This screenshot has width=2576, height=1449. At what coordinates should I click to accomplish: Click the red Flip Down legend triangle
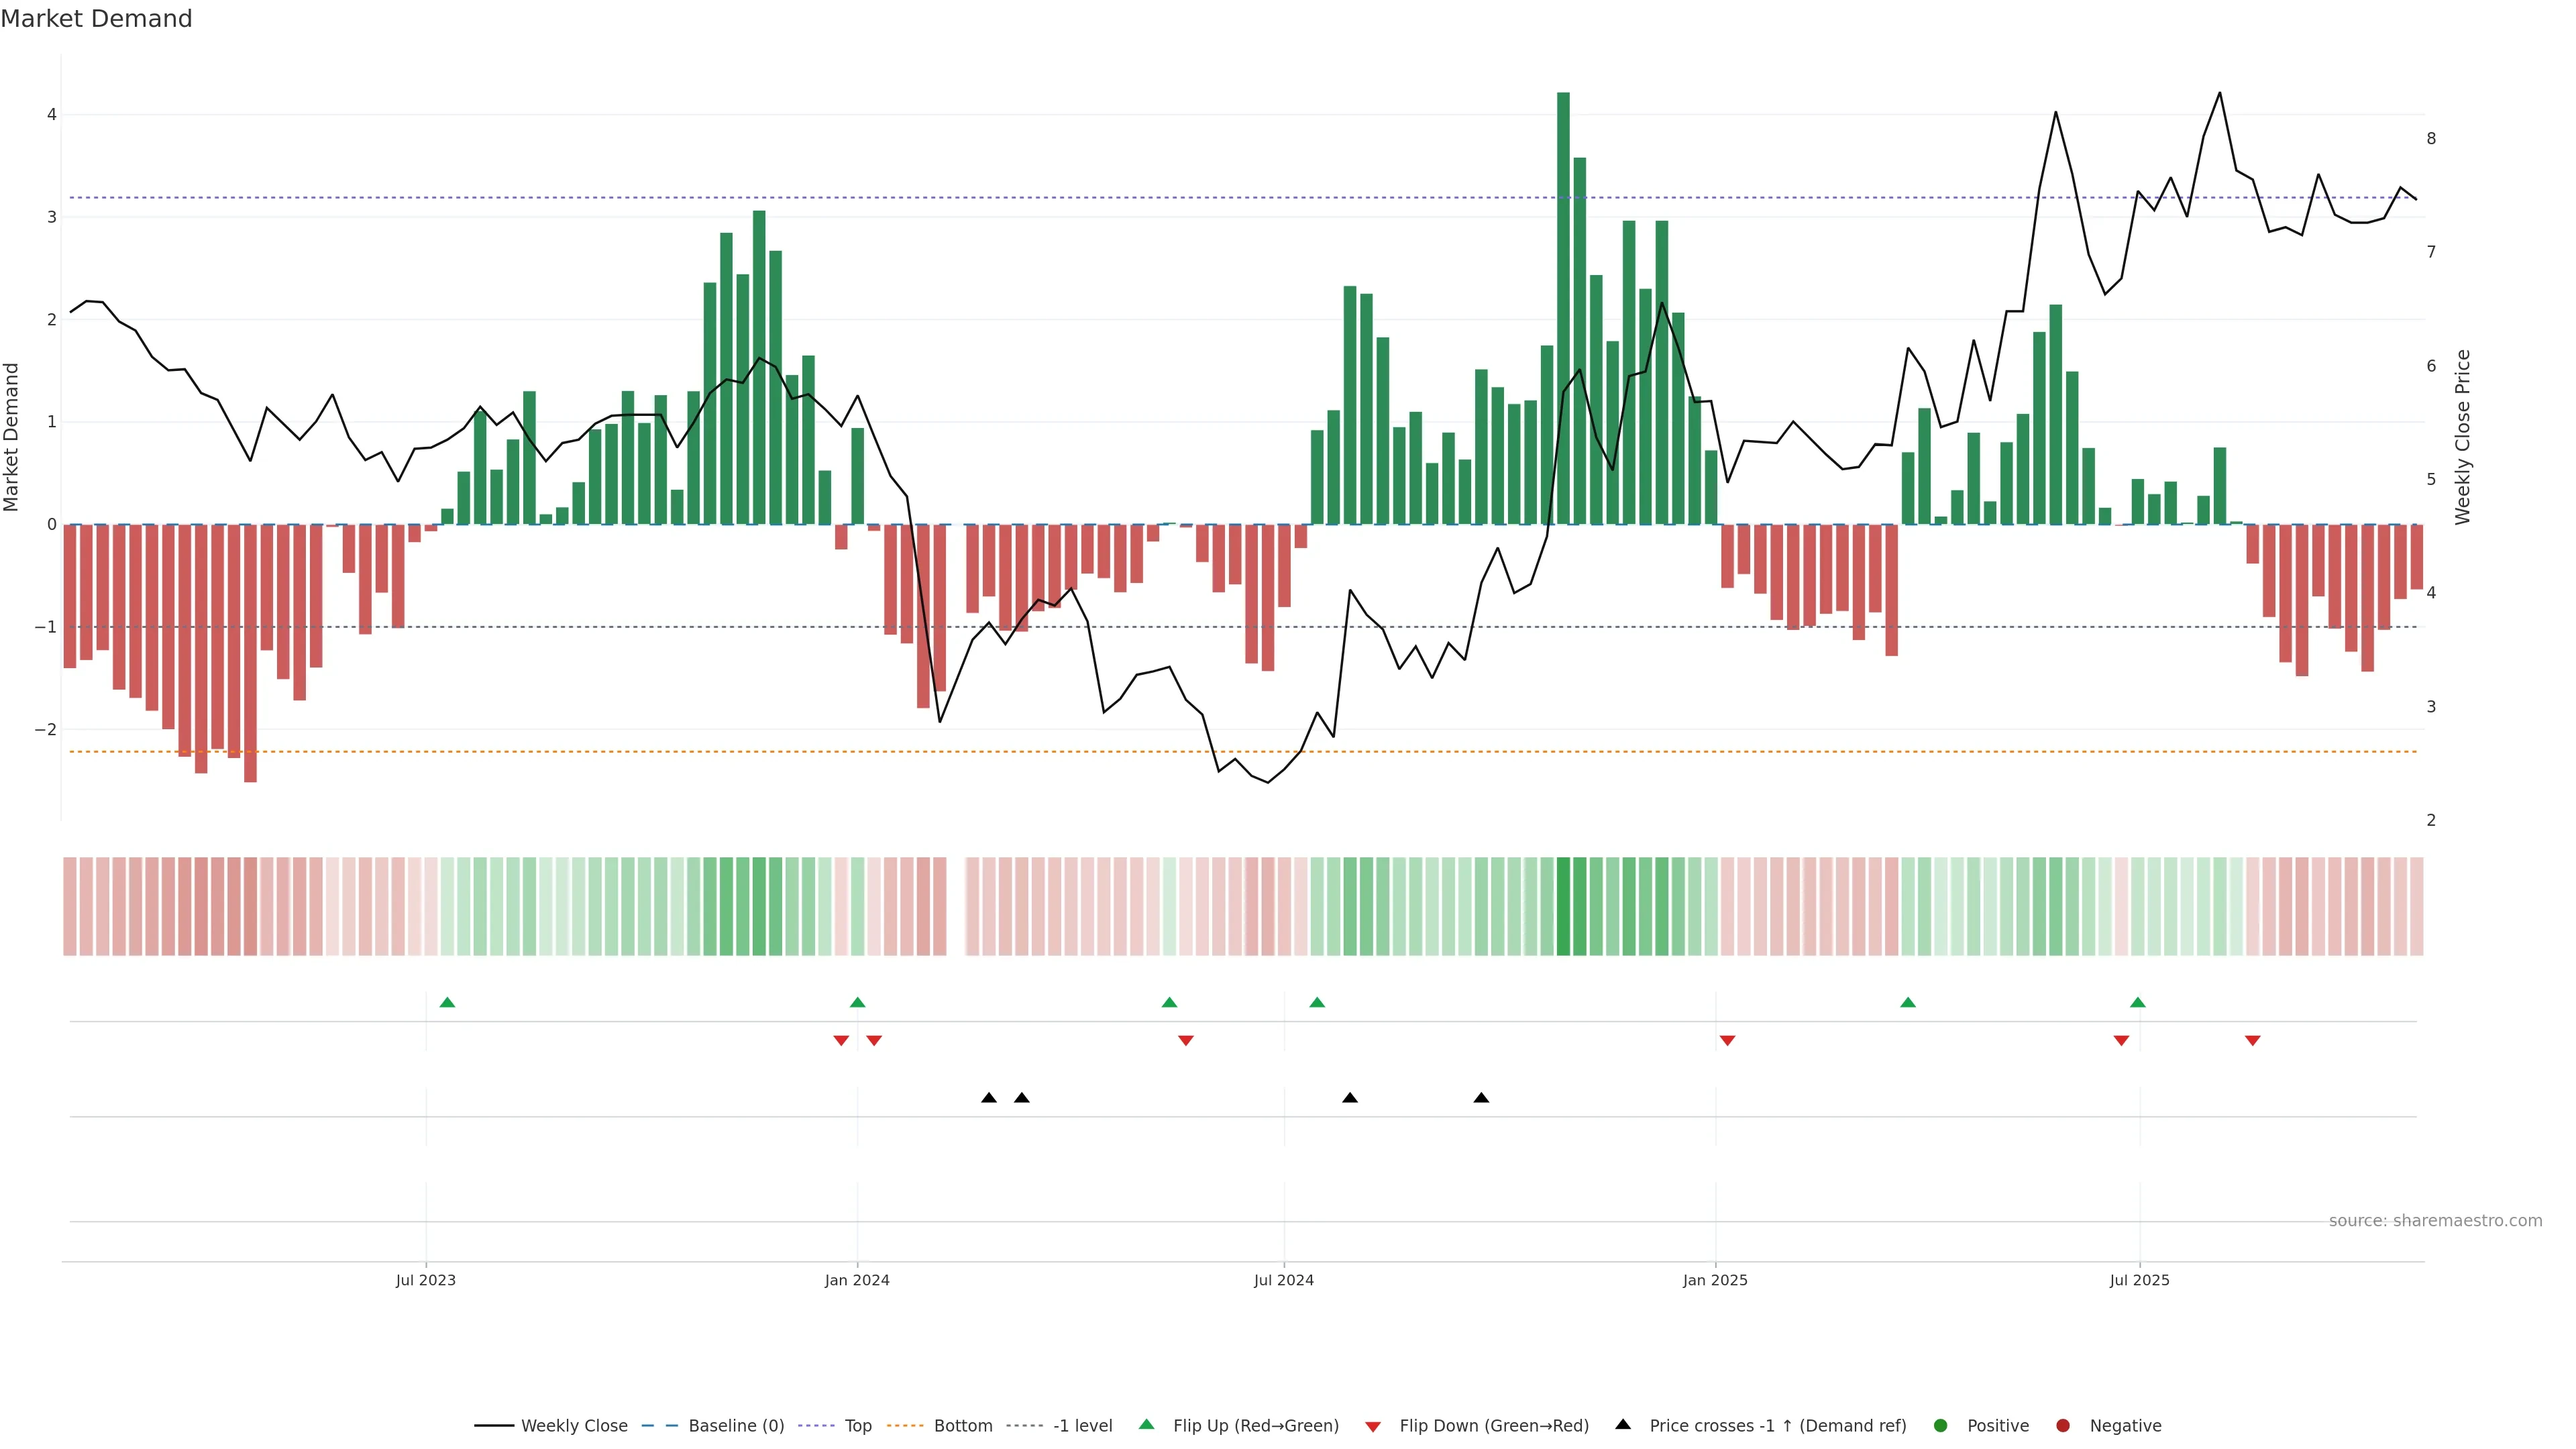[1373, 1427]
